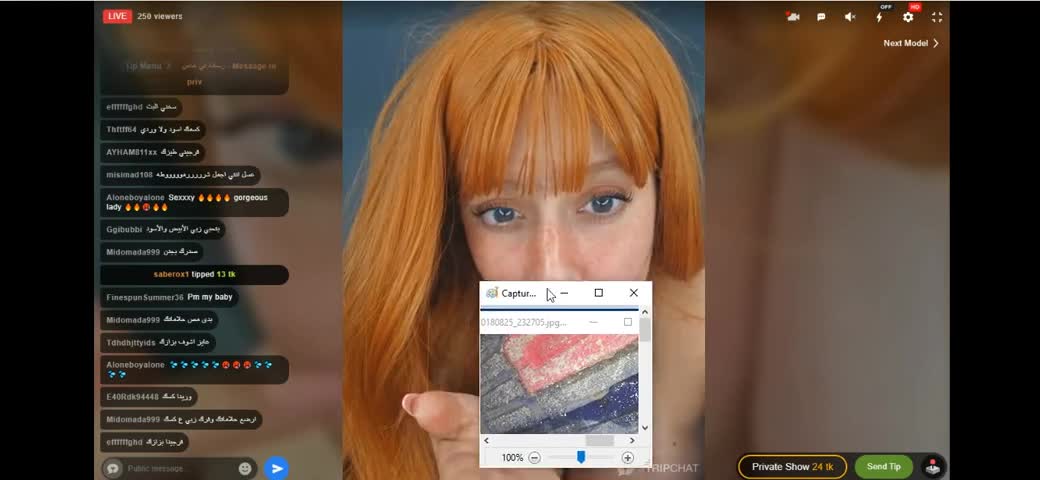Viewport: 1040px width, 480px height.
Task: Zoom out with the minus button in the Capture window
Action: pos(535,457)
